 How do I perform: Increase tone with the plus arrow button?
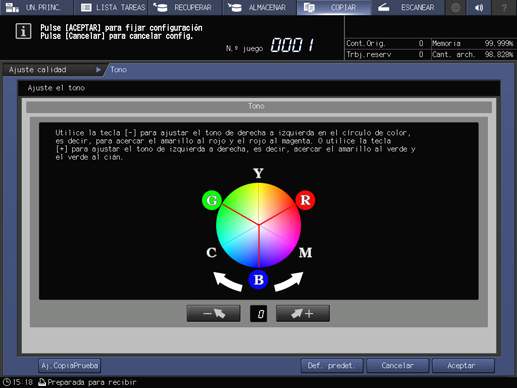point(303,313)
